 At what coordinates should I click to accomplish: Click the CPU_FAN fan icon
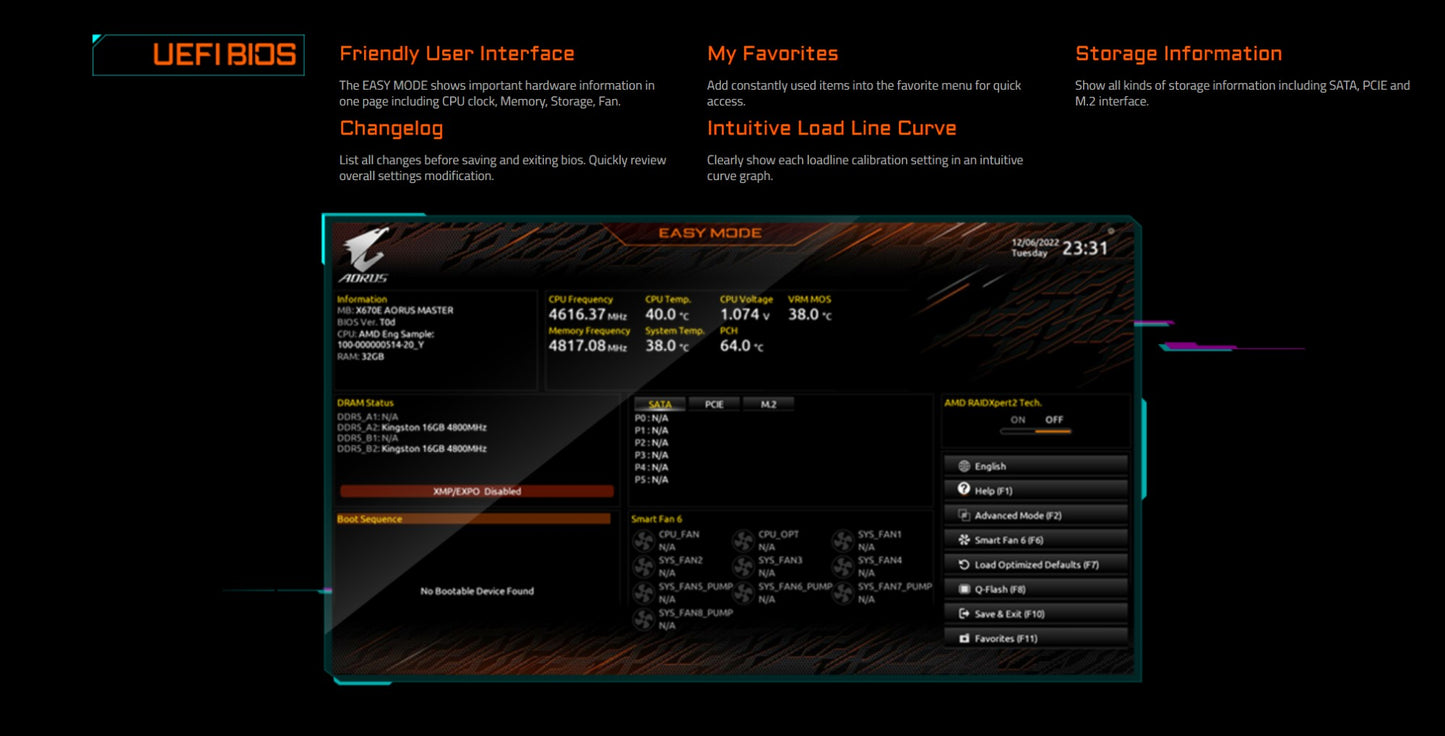[644, 541]
